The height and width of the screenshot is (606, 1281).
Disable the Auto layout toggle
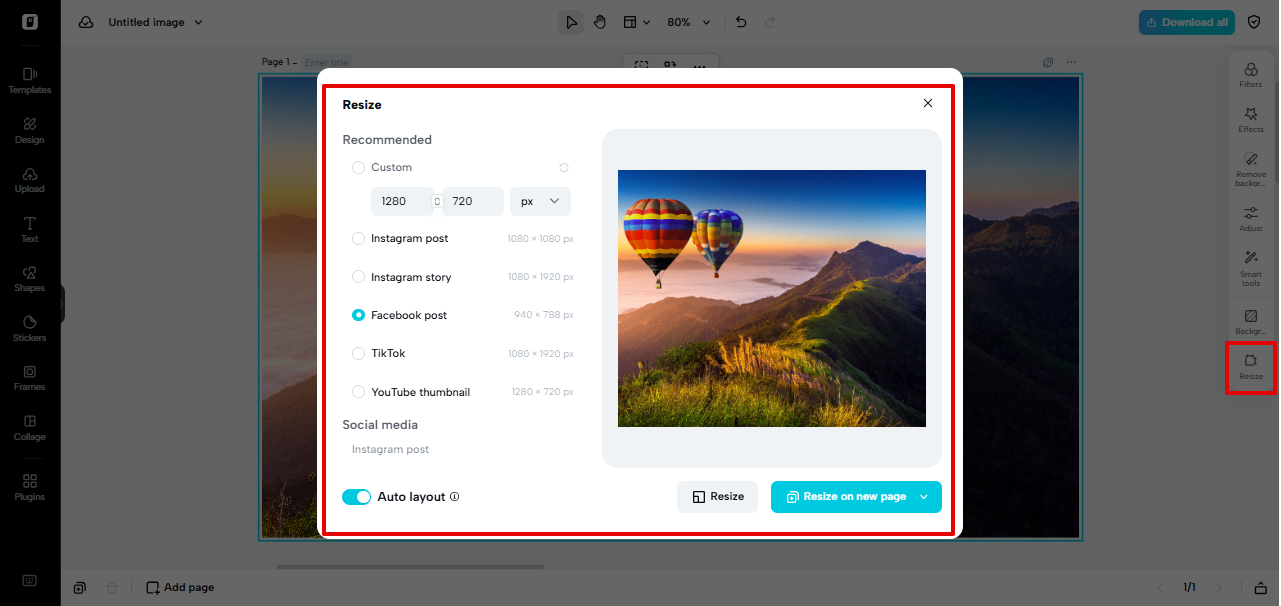click(x=356, y=496)
